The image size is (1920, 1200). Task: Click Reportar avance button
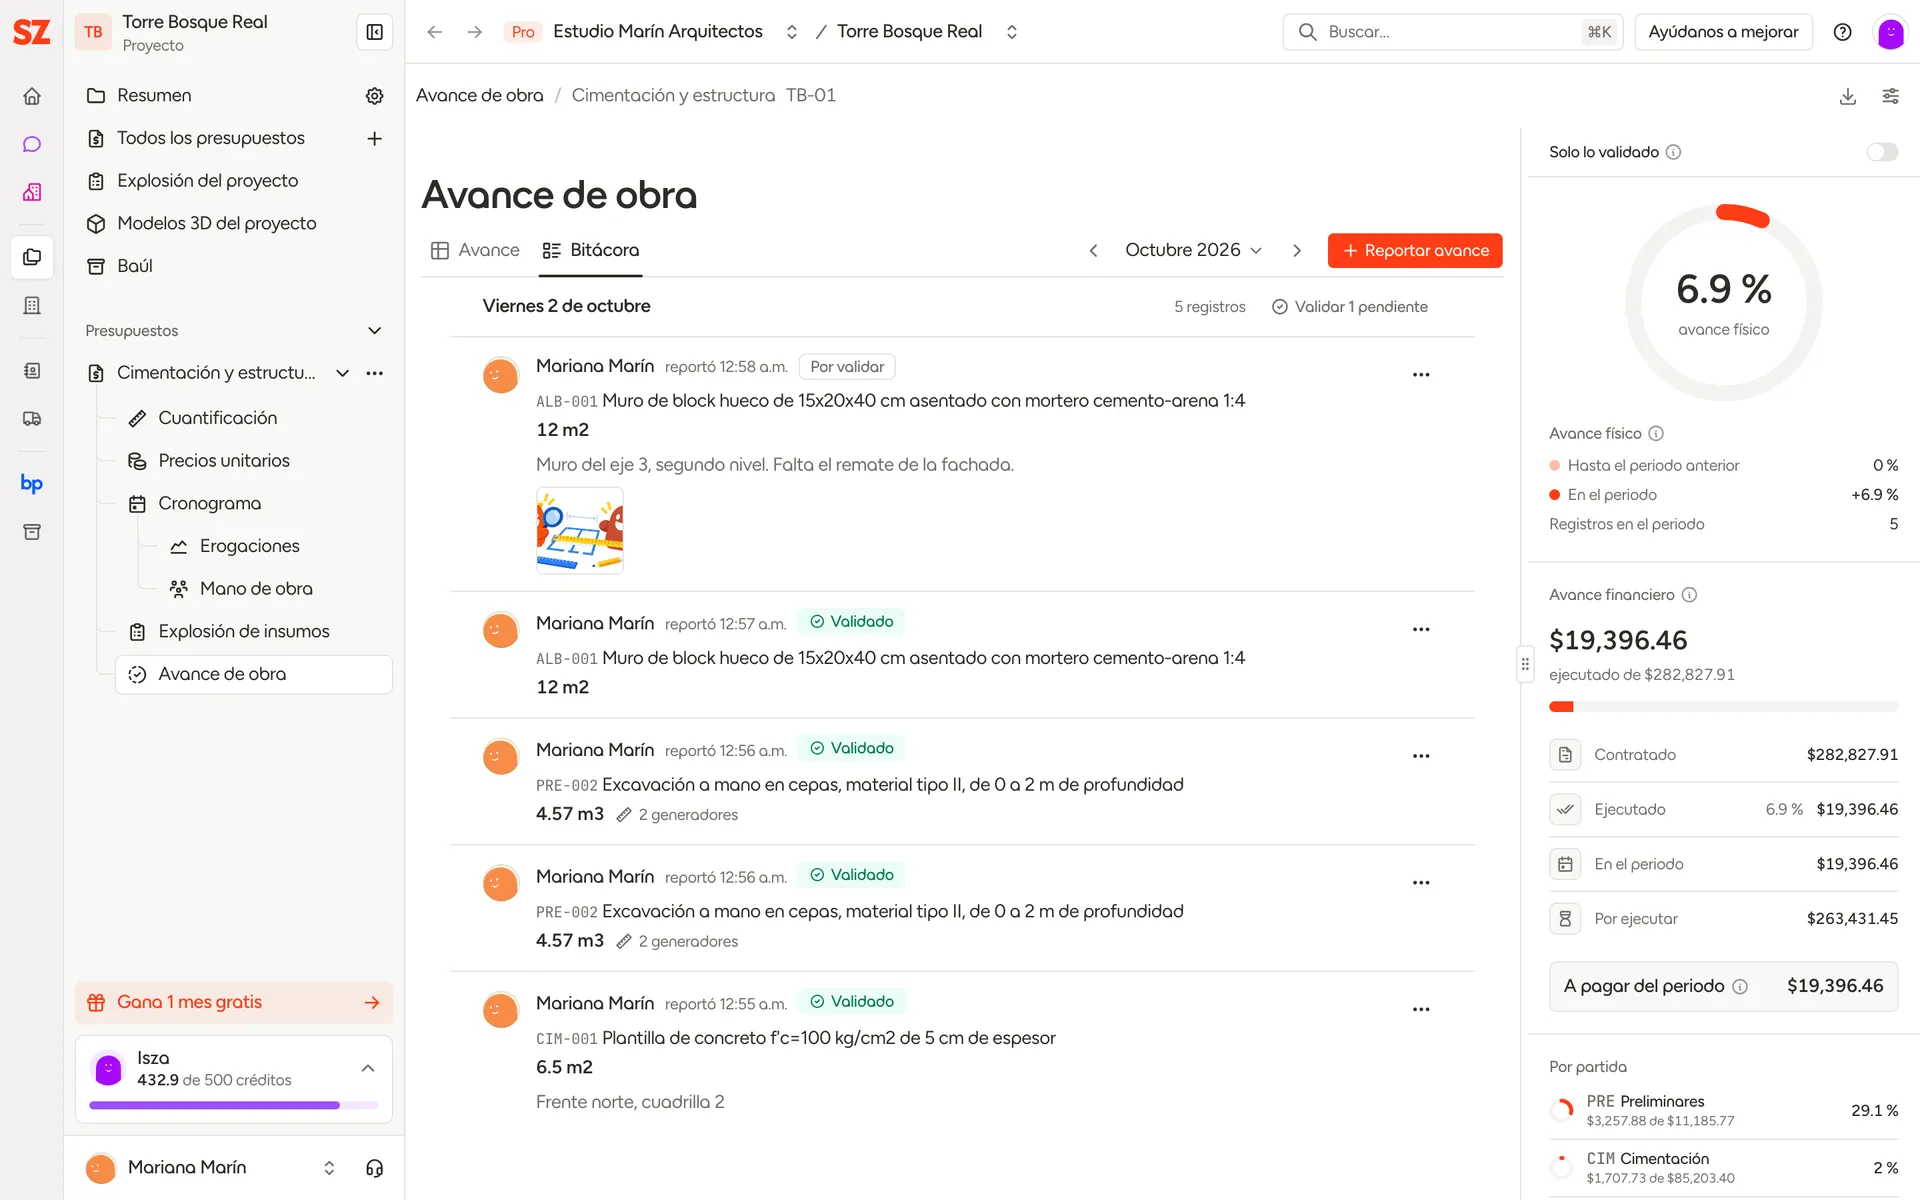[x=1414, y=250]
